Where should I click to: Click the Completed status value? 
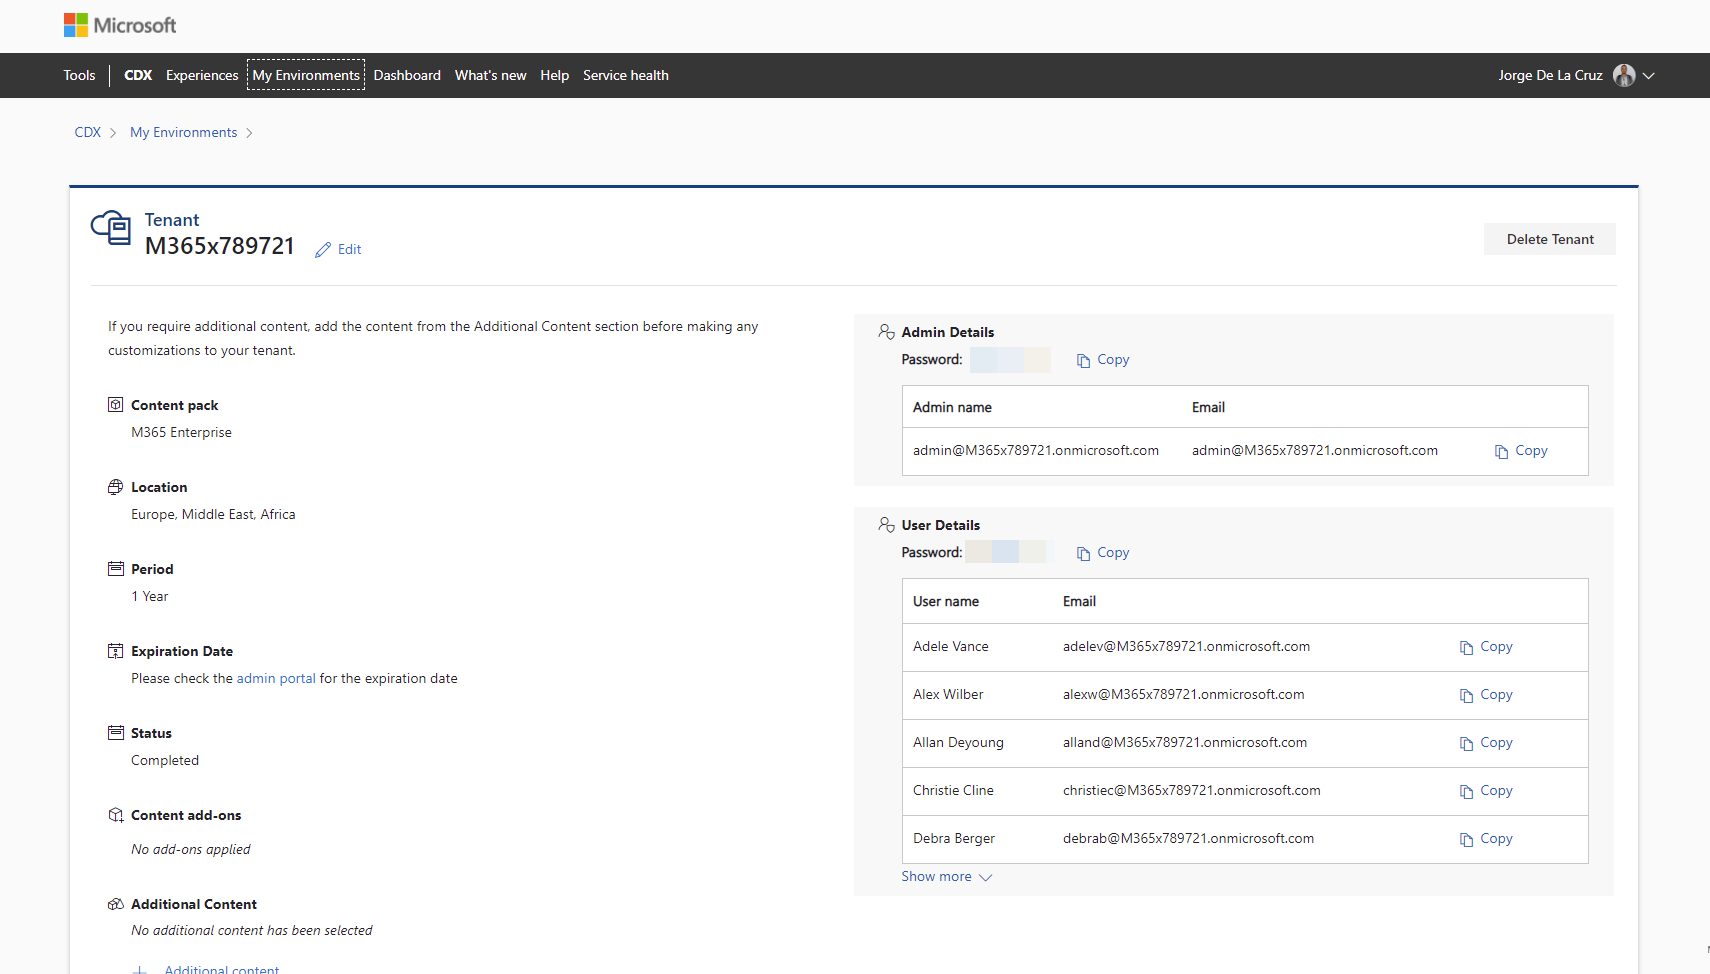coord(165,760)
